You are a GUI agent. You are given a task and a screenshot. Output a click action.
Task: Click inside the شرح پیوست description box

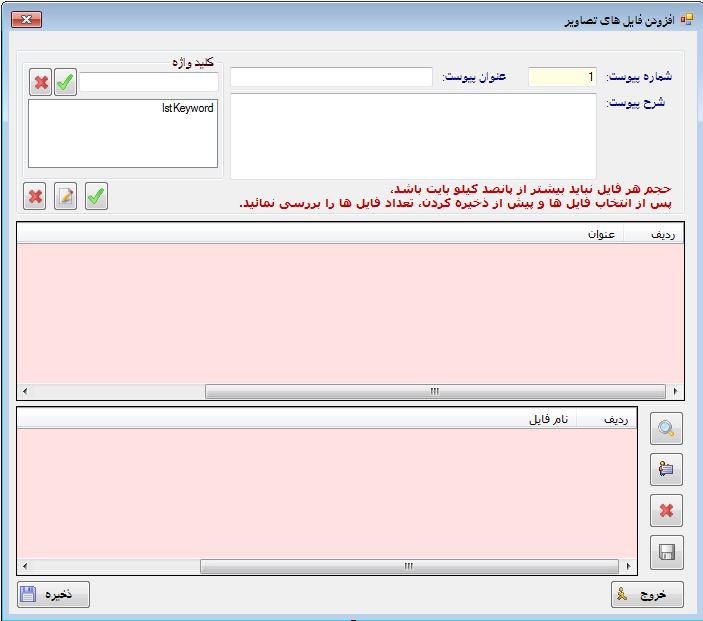413,136
